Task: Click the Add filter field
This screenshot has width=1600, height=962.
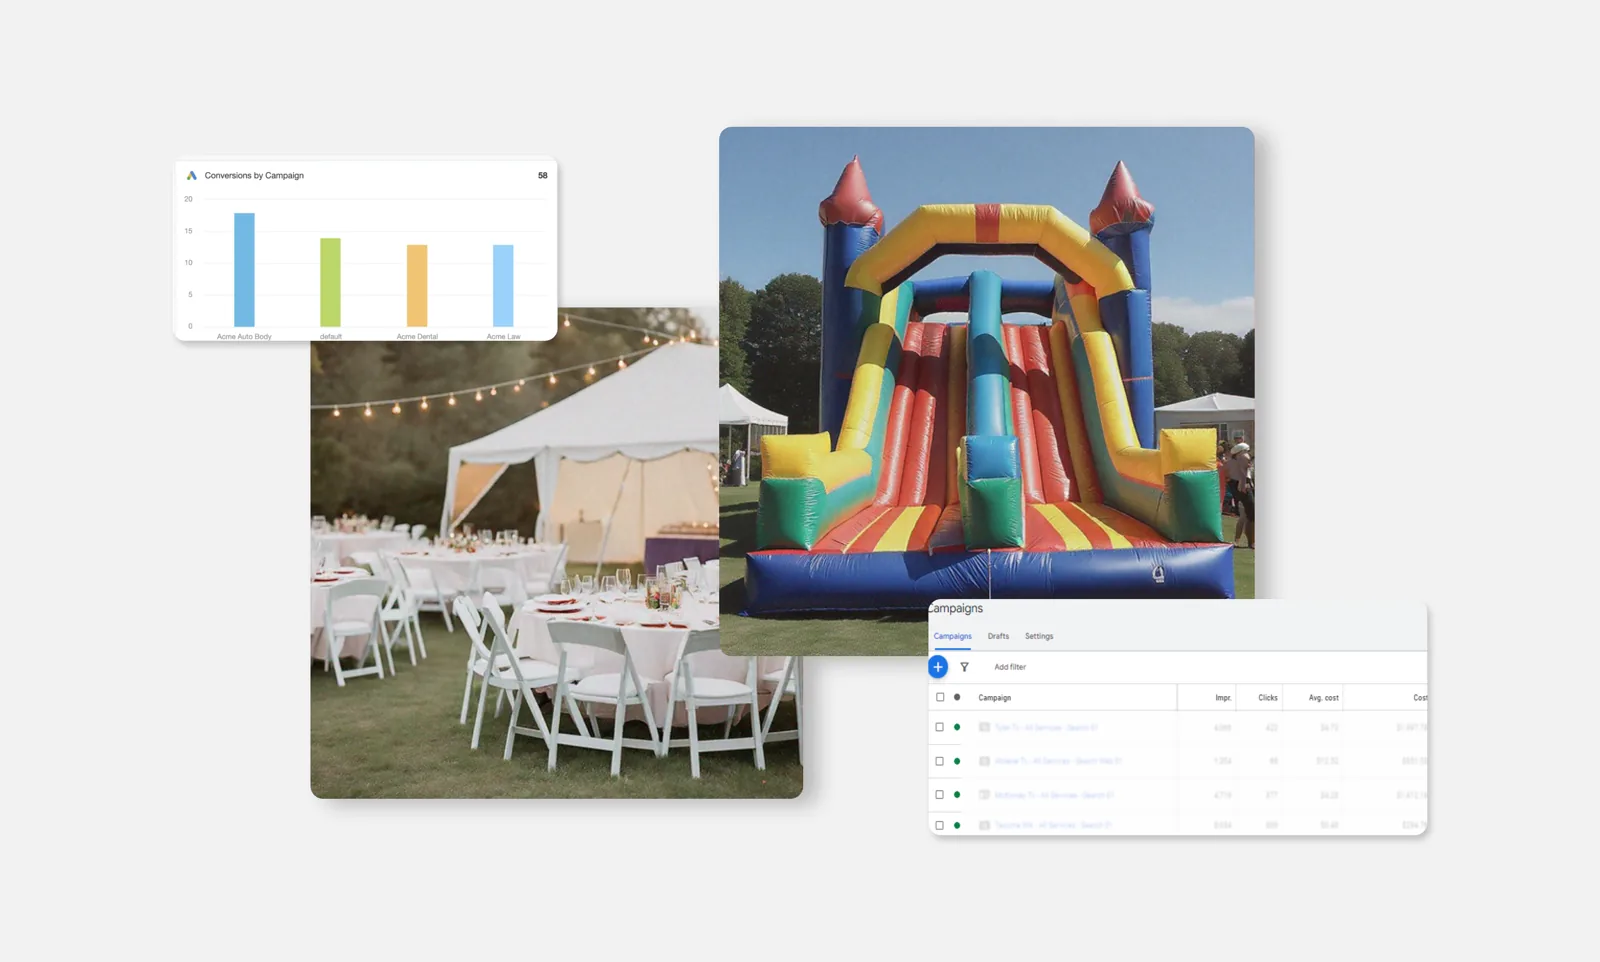Action: click(x=1010, y=667)
